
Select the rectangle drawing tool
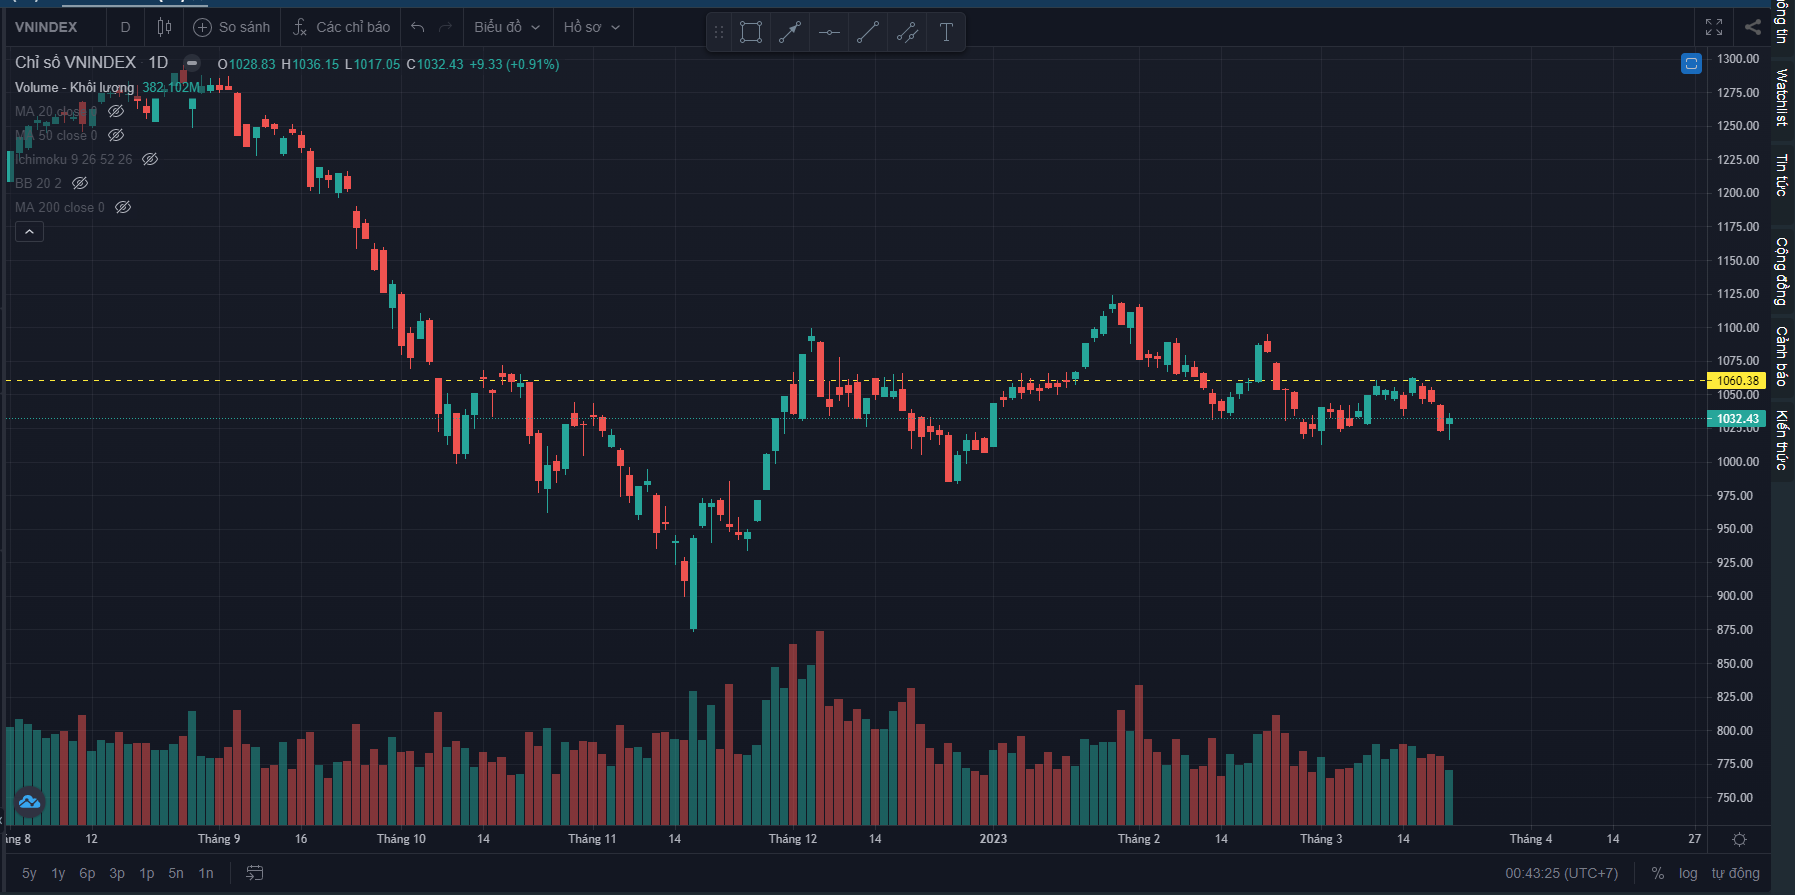750,32
